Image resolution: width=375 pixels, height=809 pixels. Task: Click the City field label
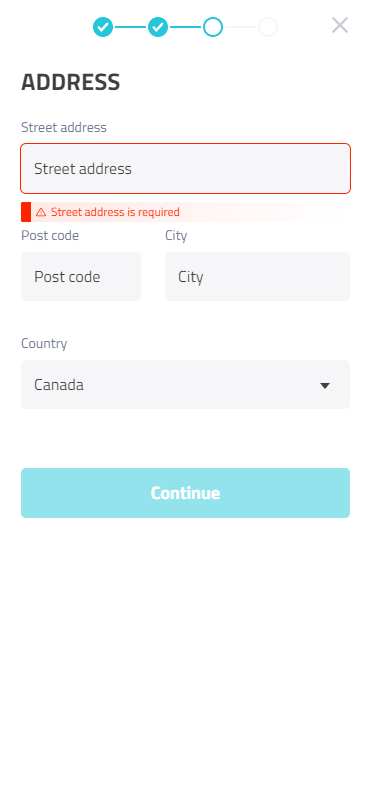[x=176, y=236]
